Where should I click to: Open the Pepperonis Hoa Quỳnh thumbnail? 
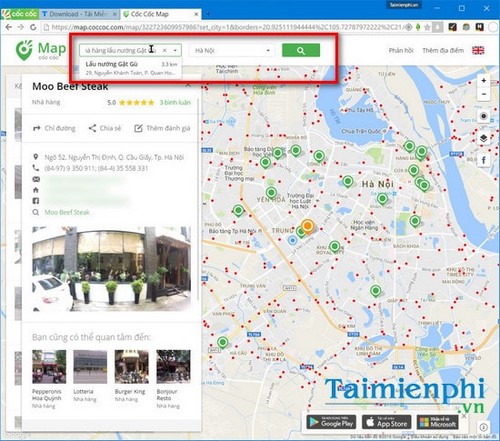(x=49, y=366)
